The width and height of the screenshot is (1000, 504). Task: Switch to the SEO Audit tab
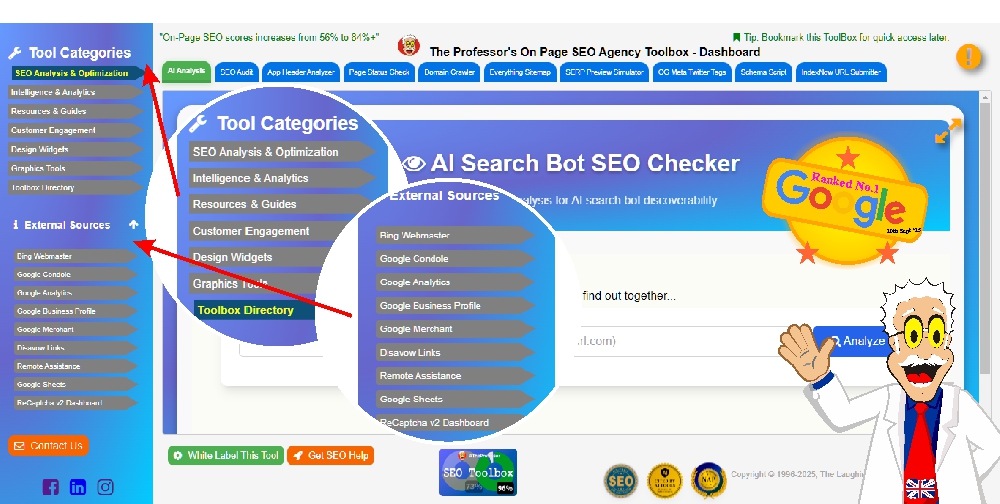coord(237,73)
